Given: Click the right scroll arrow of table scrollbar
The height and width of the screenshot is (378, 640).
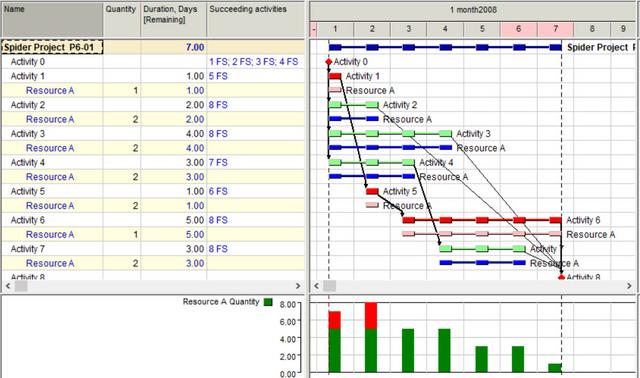Looking at the screenshot, I should point(298,286).
